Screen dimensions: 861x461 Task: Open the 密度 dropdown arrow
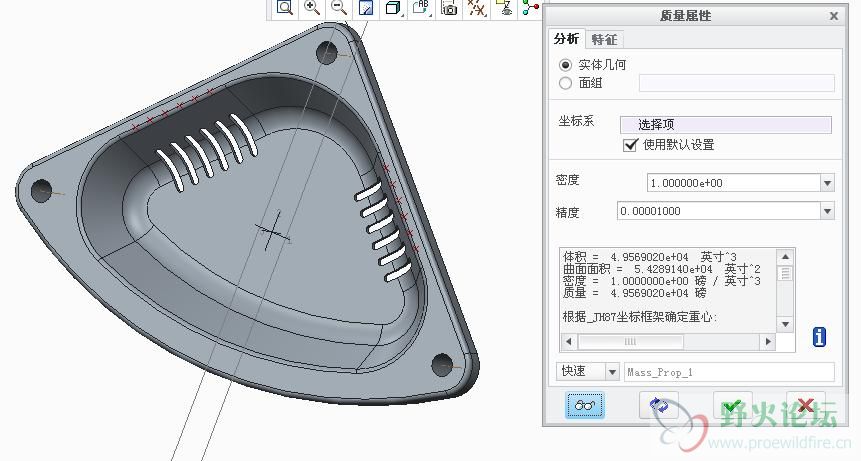[x=827, y=183]
